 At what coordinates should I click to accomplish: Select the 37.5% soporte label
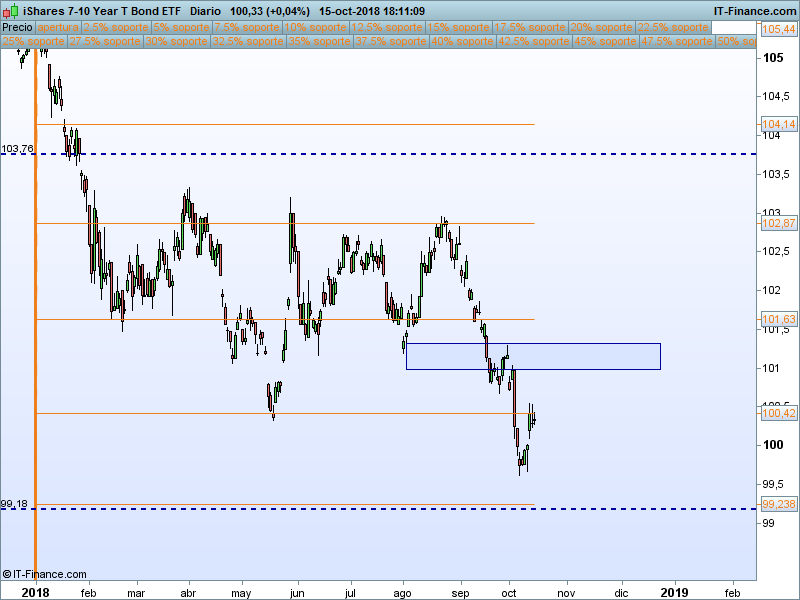(x=391, y=41)
